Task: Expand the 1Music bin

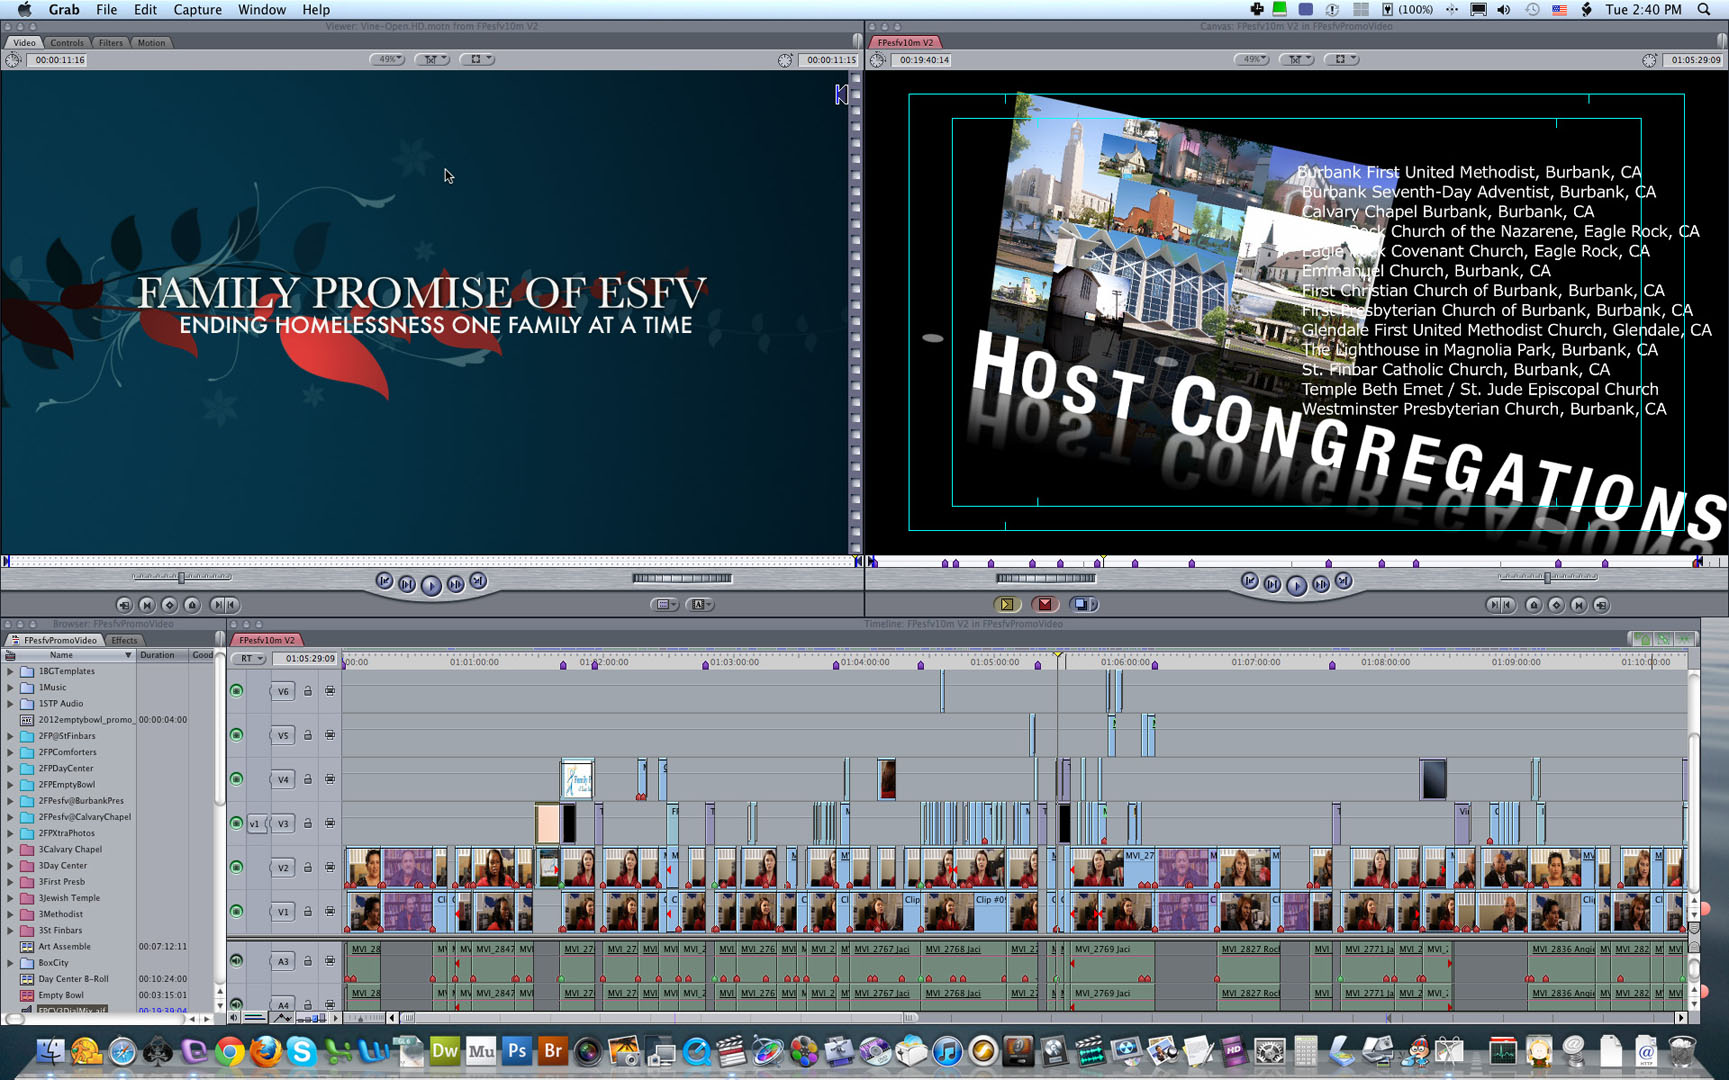Action: (11, 688)
